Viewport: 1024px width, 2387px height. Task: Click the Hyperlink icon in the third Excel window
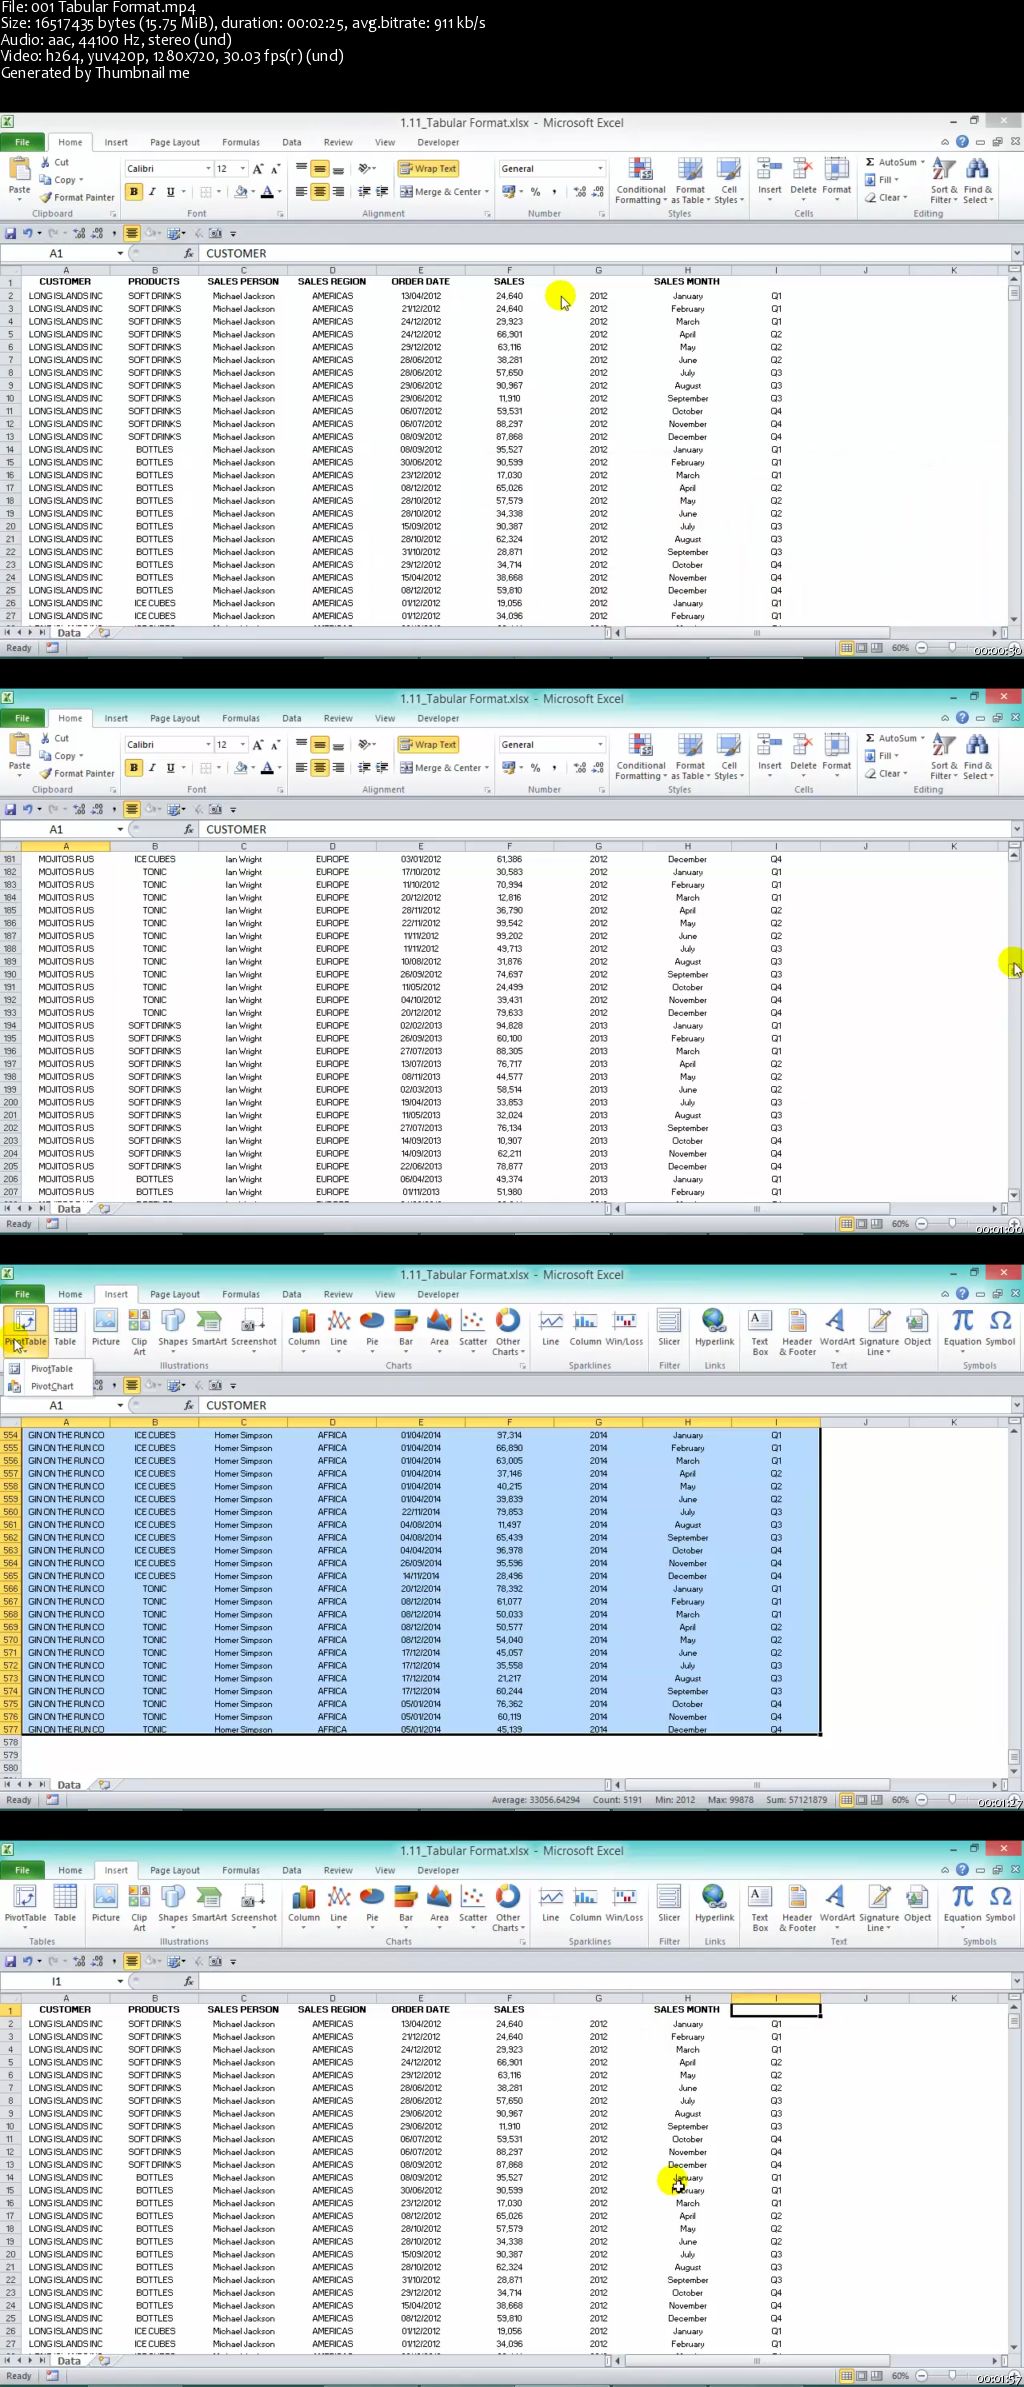pos(714,1327)
